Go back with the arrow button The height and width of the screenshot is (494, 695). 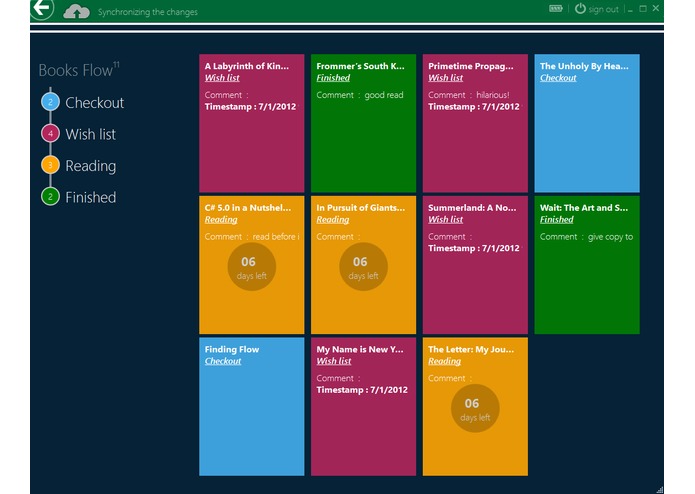coord(42,8)
